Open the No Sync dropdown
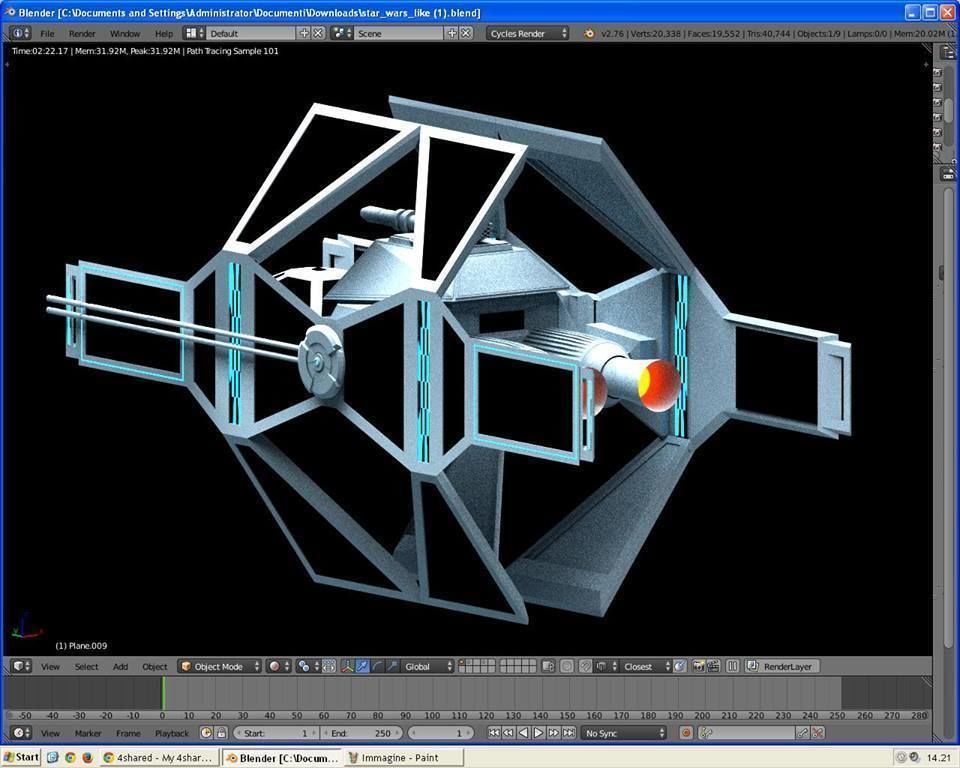 pos(624,732)
